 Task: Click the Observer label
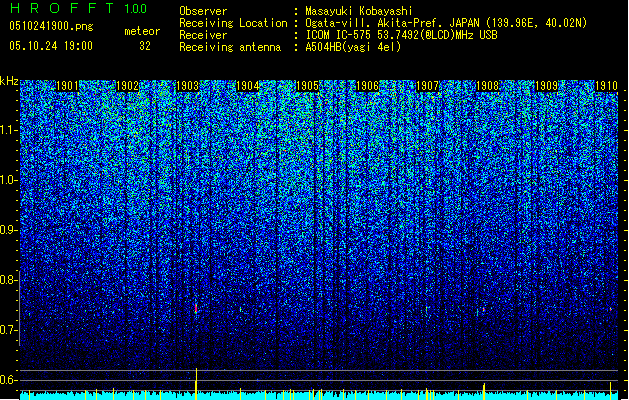click(x=203, y=11)
